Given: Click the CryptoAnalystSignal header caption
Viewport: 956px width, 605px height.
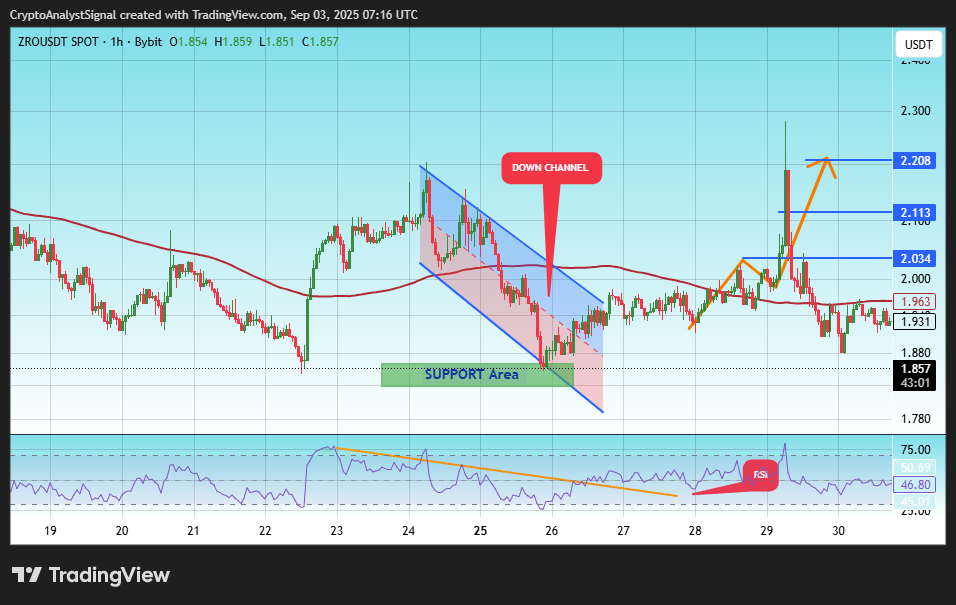Looking at the screenshot, I should pyautogui.click(x=214, y=15).
